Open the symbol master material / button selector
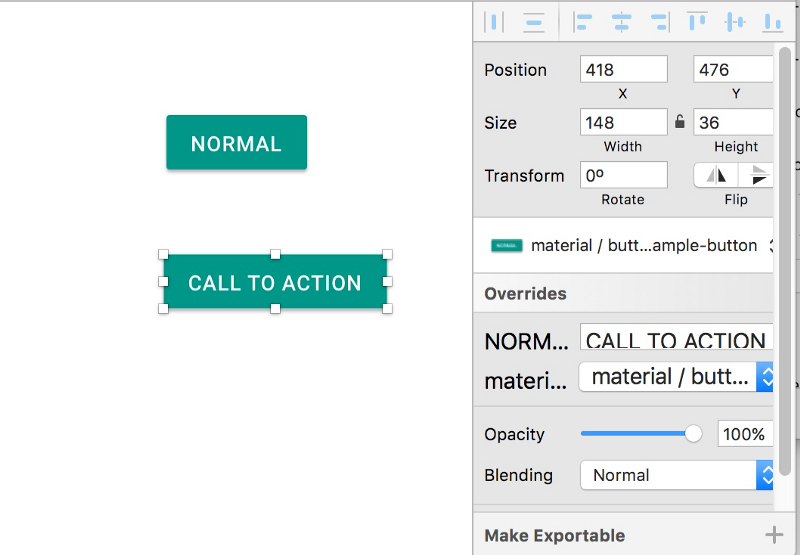The image size is (800, 555). [632, 245]
